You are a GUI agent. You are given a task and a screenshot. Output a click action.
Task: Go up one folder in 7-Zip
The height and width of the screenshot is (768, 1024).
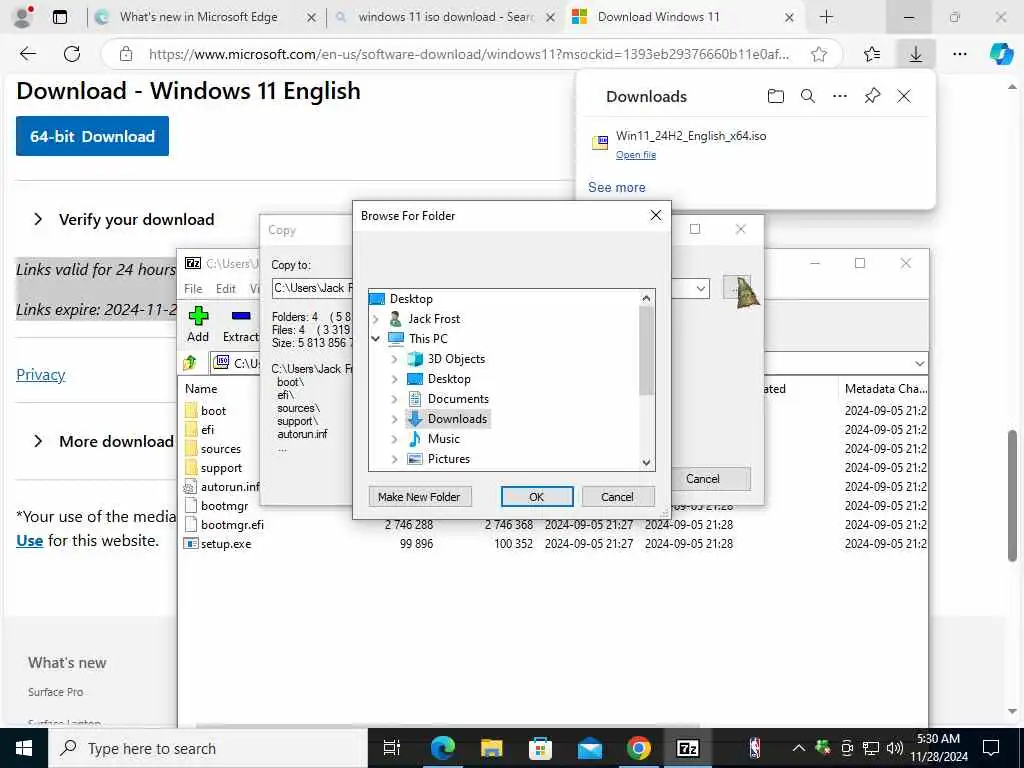(190, 362)
